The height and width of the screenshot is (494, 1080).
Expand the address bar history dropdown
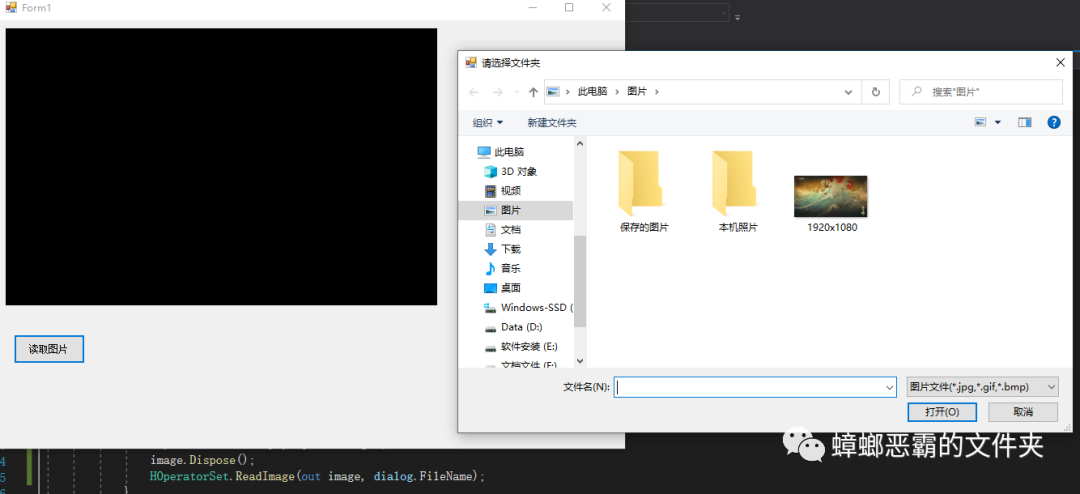click(x=848, y=92)
